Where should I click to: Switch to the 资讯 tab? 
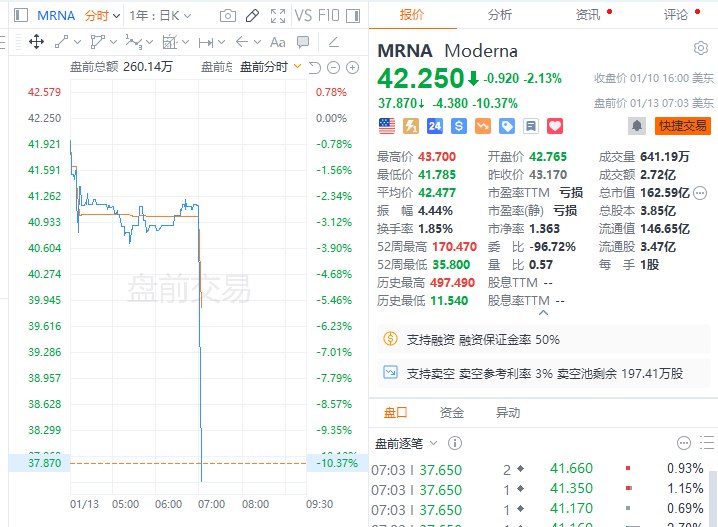point(587,15)
